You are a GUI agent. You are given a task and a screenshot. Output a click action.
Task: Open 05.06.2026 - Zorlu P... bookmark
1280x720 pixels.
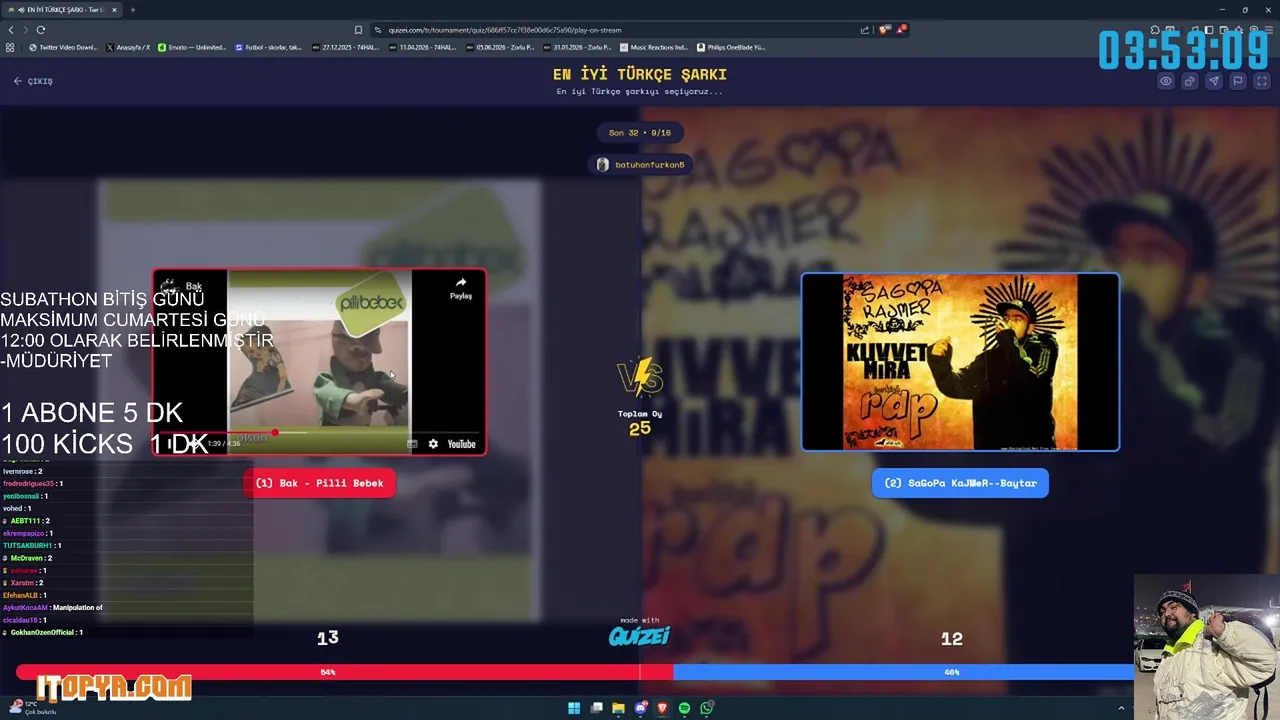pos(500,47)
